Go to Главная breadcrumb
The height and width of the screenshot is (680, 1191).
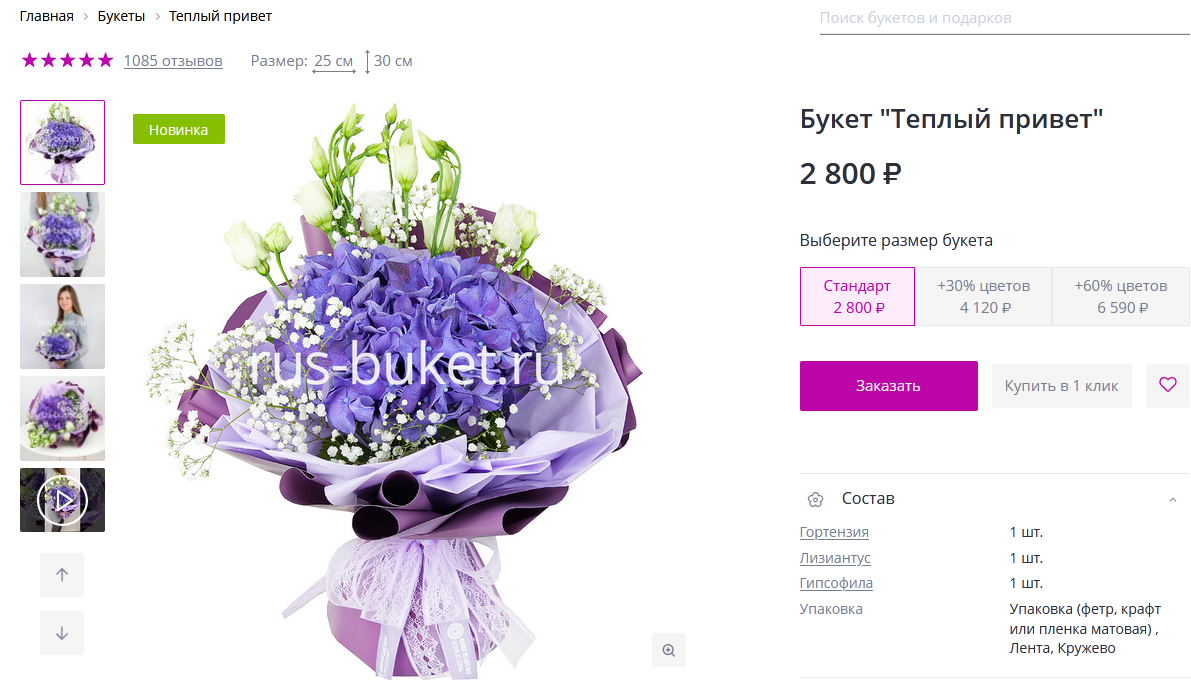point(46,16)
